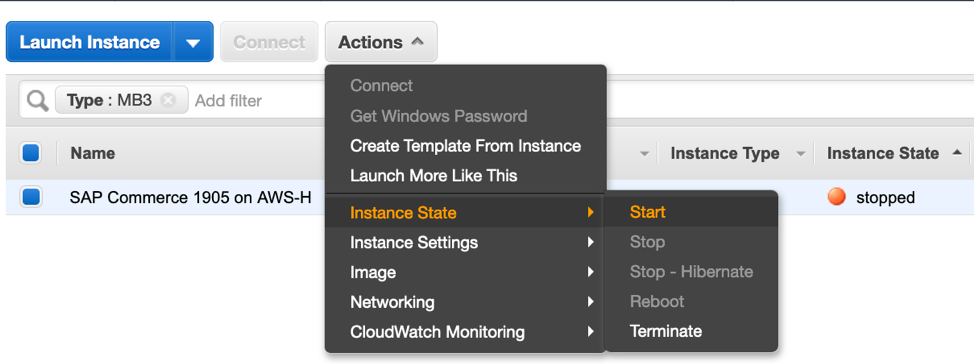Screen dimensions: 974x364
Task: Click the Add filter input field
Action: (229, 101)
